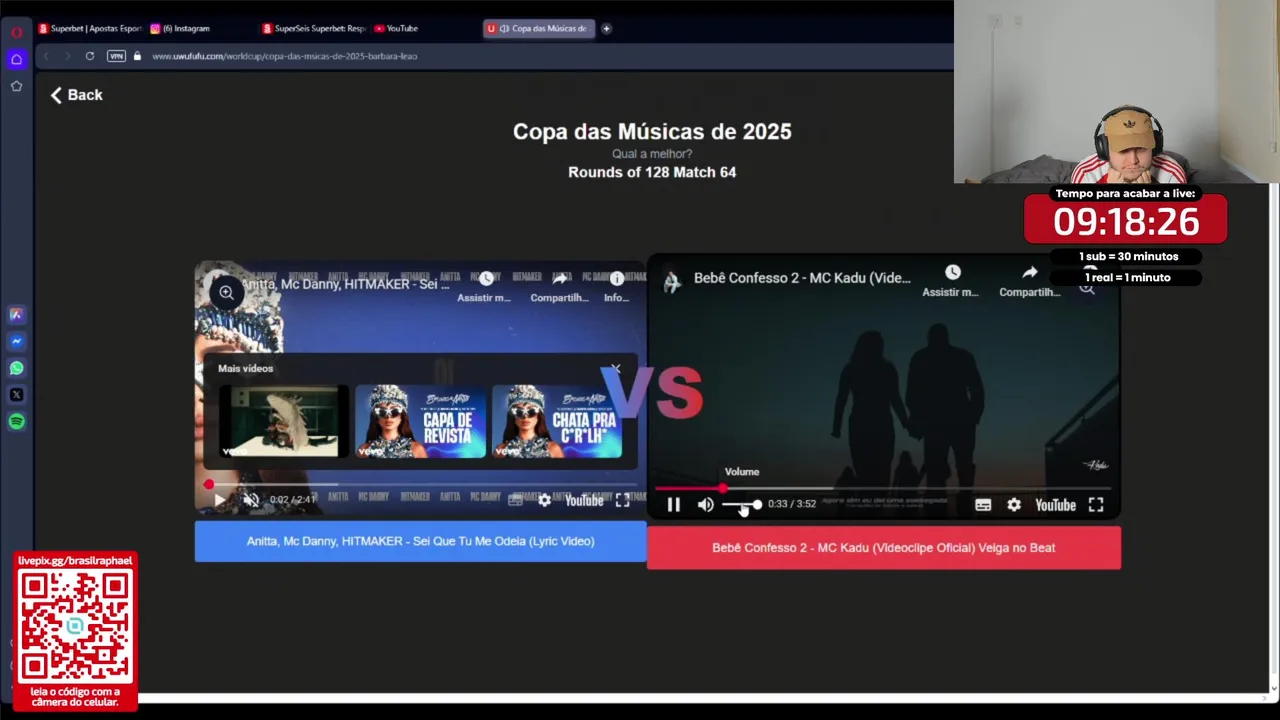Close the Mais vídeos overlay
Screen dimensions: 1280x720
616,369
